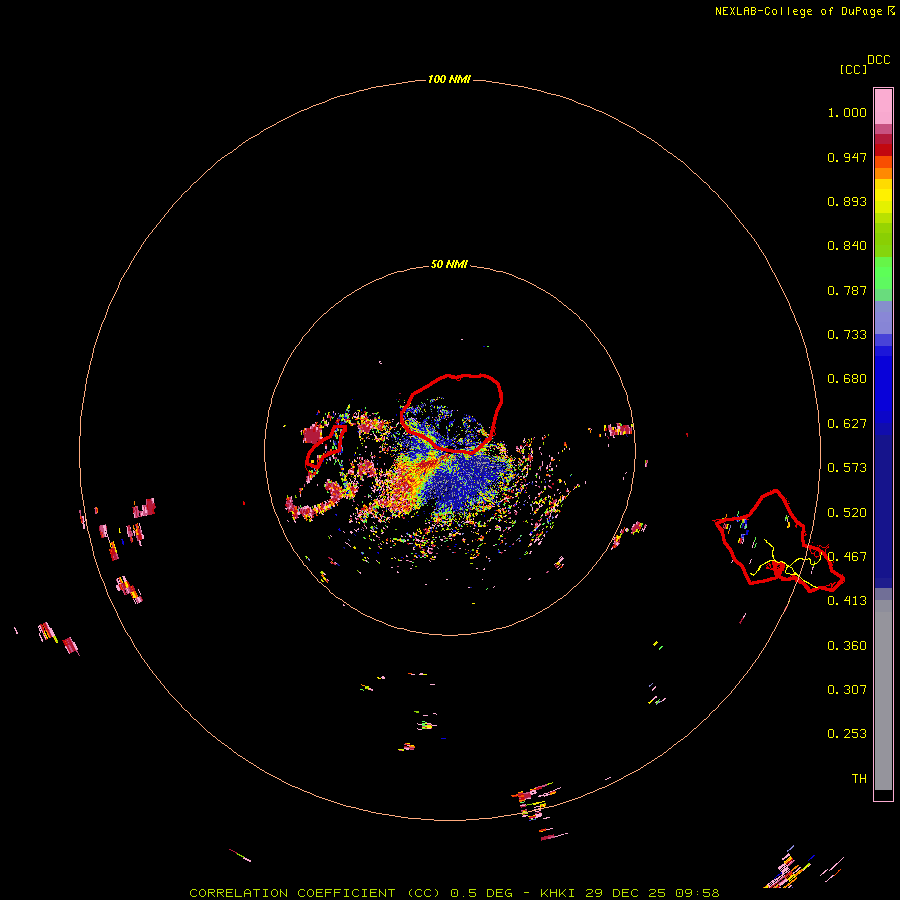The image size is (900, 900).
Task: Select the 0.627 scale value
Action: click(x=847, y=424)
